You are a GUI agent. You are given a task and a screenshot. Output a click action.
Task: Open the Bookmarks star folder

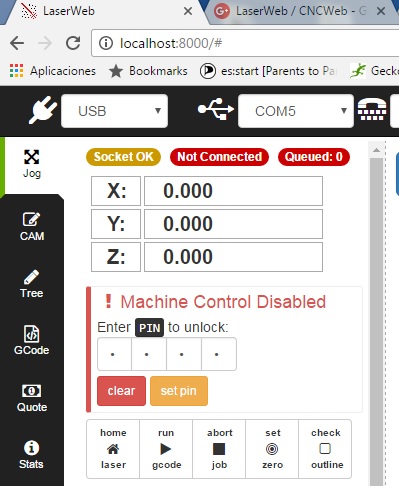[x=148, y=71]
